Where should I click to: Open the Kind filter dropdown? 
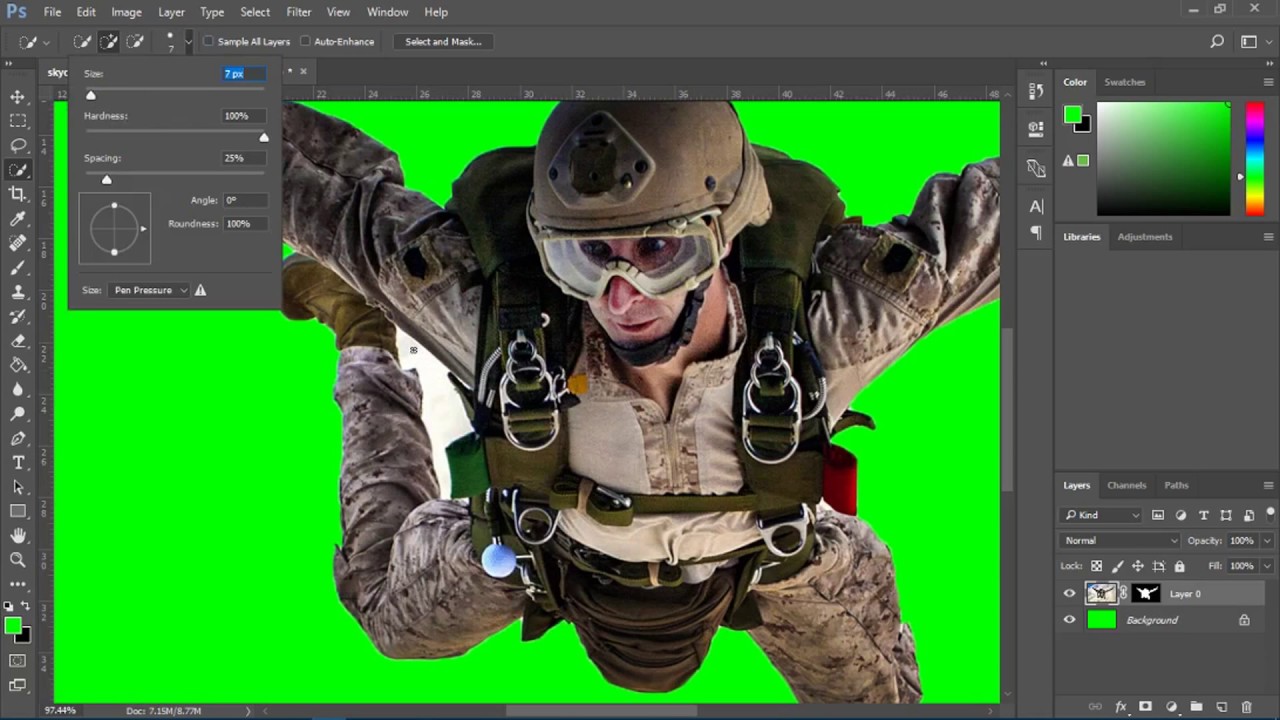[x=1101, y=515]
